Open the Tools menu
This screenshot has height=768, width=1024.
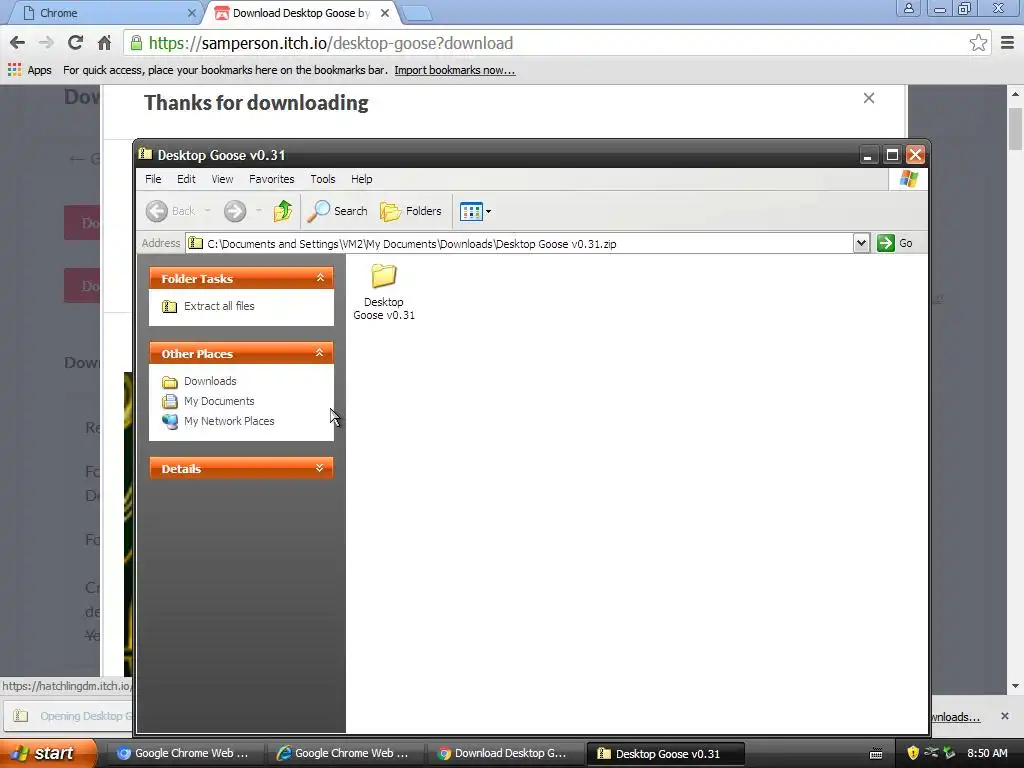point(323,179)
